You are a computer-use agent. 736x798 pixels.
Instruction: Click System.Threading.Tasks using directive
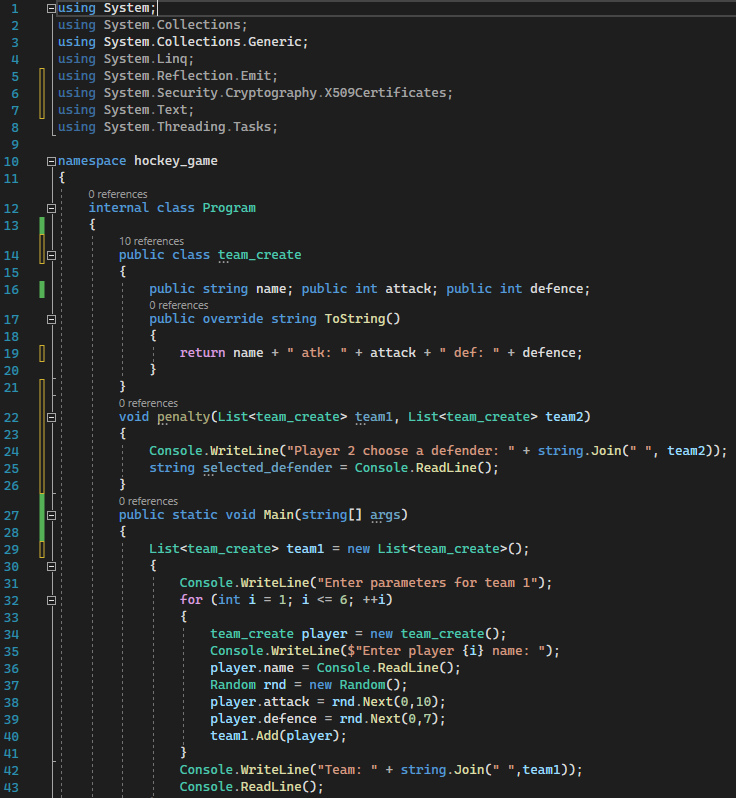click(167, 127)
